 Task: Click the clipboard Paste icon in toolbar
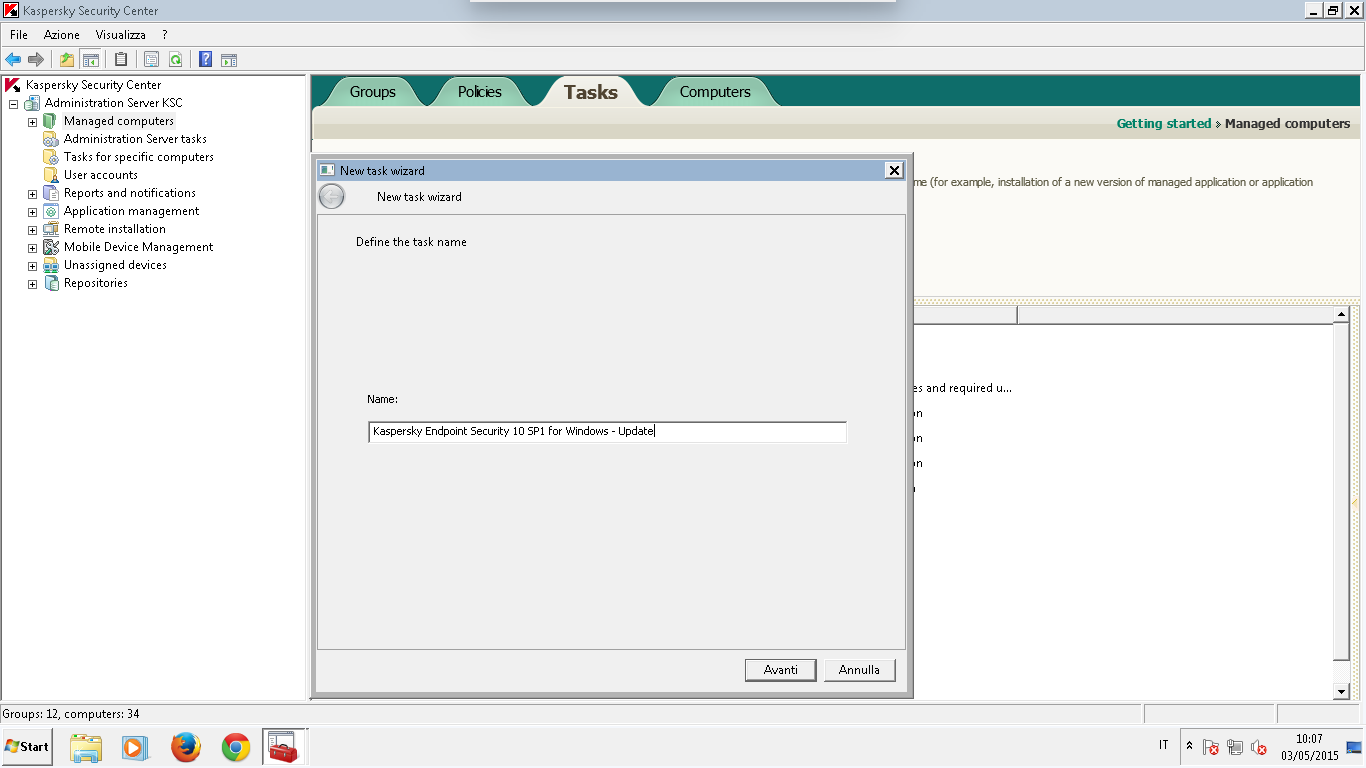click(121, 59)
